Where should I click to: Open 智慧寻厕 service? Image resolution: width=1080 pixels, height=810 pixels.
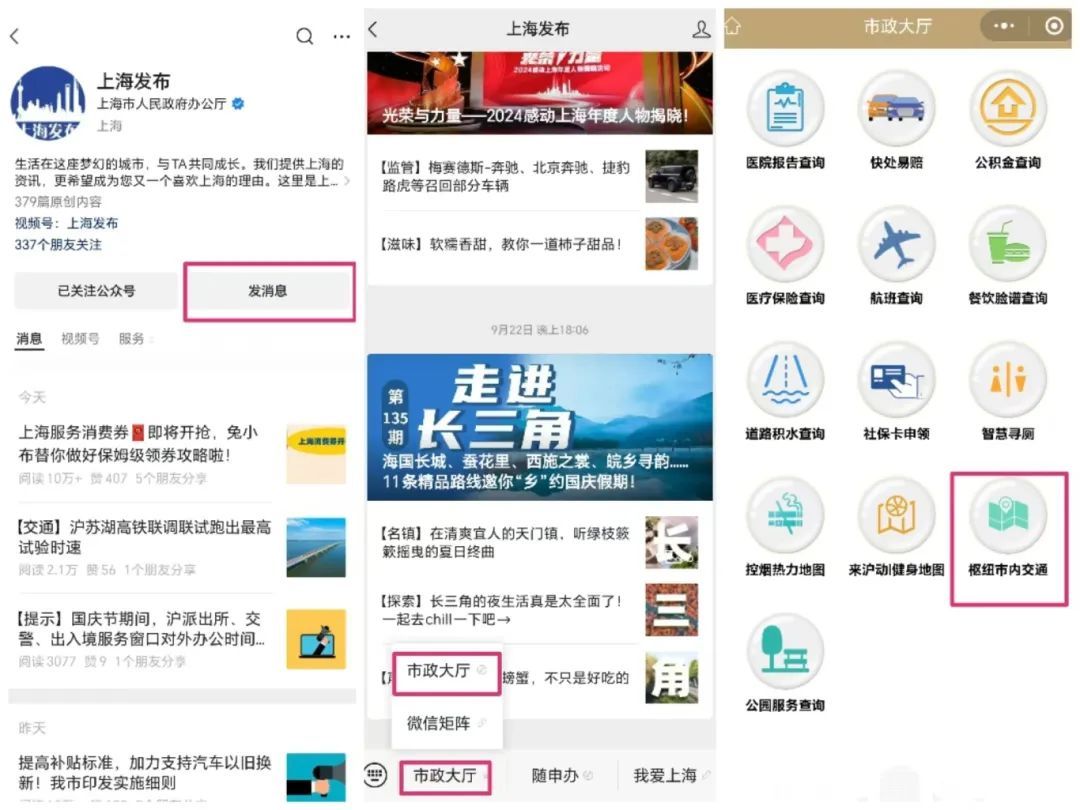1008,393
